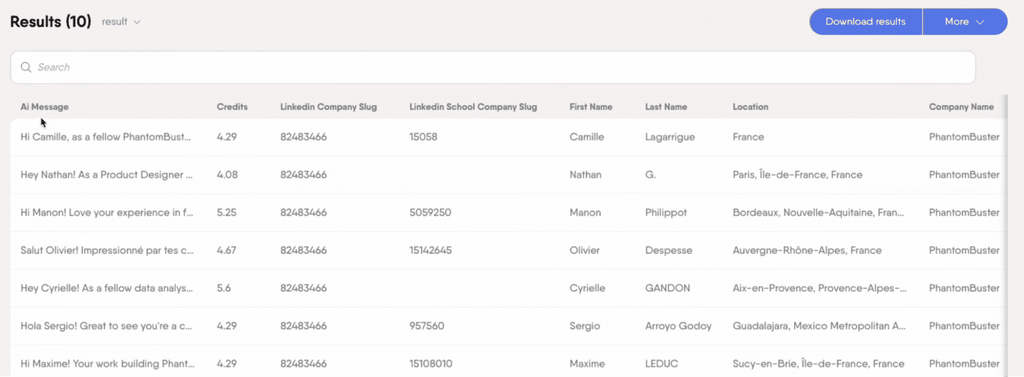Open Manon Philippot's AI message cell
Viewport: 1024px width, 377px height.
(x=107, y=213)
